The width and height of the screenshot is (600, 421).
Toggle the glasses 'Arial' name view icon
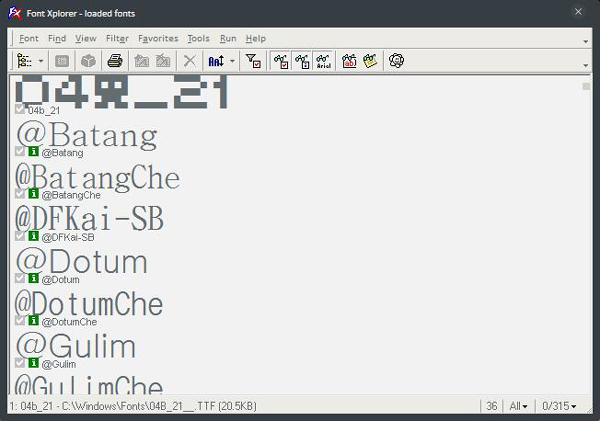pos(323,61)
